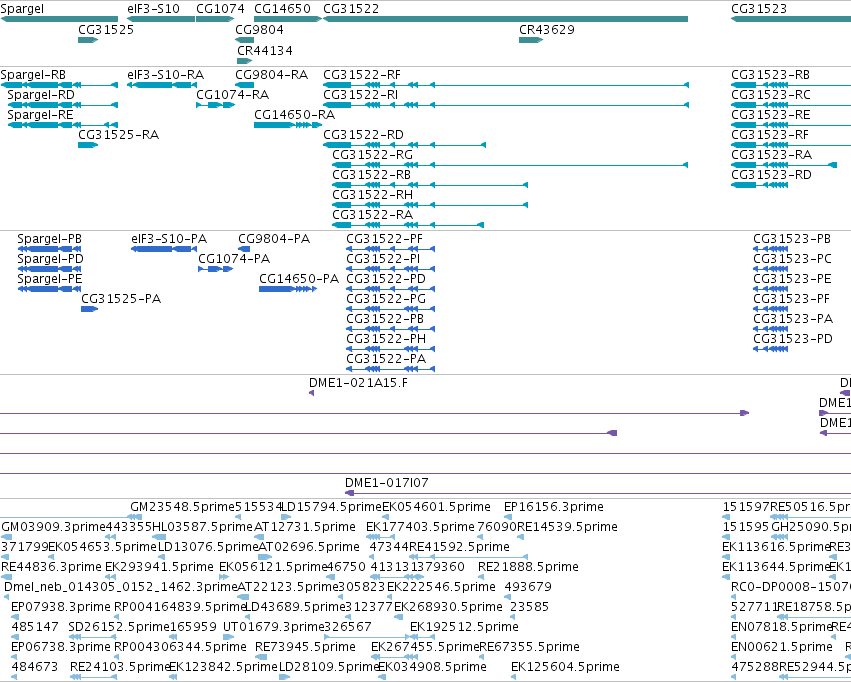Open the Spargel-PE protein label
The image size is (851, 682).
click(x=49, y=279)
